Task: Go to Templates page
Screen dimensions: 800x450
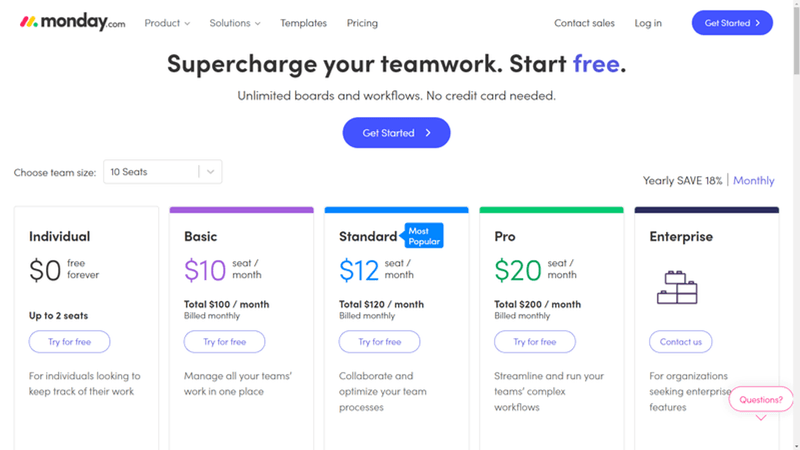Action: (303, 23)
